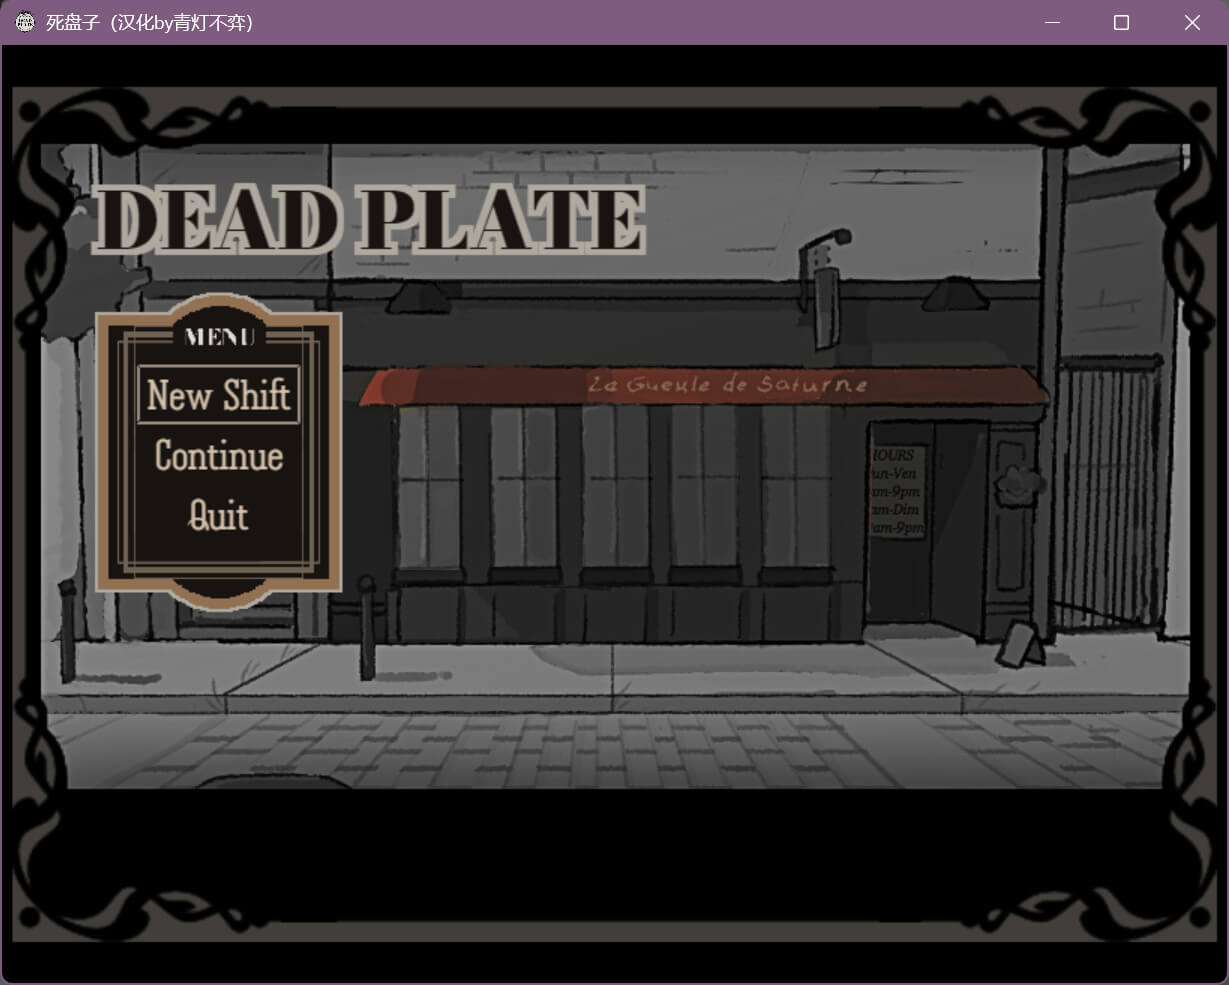Close the game window
Viewport: 1229px width, 985px height.
pos(1192,22)
